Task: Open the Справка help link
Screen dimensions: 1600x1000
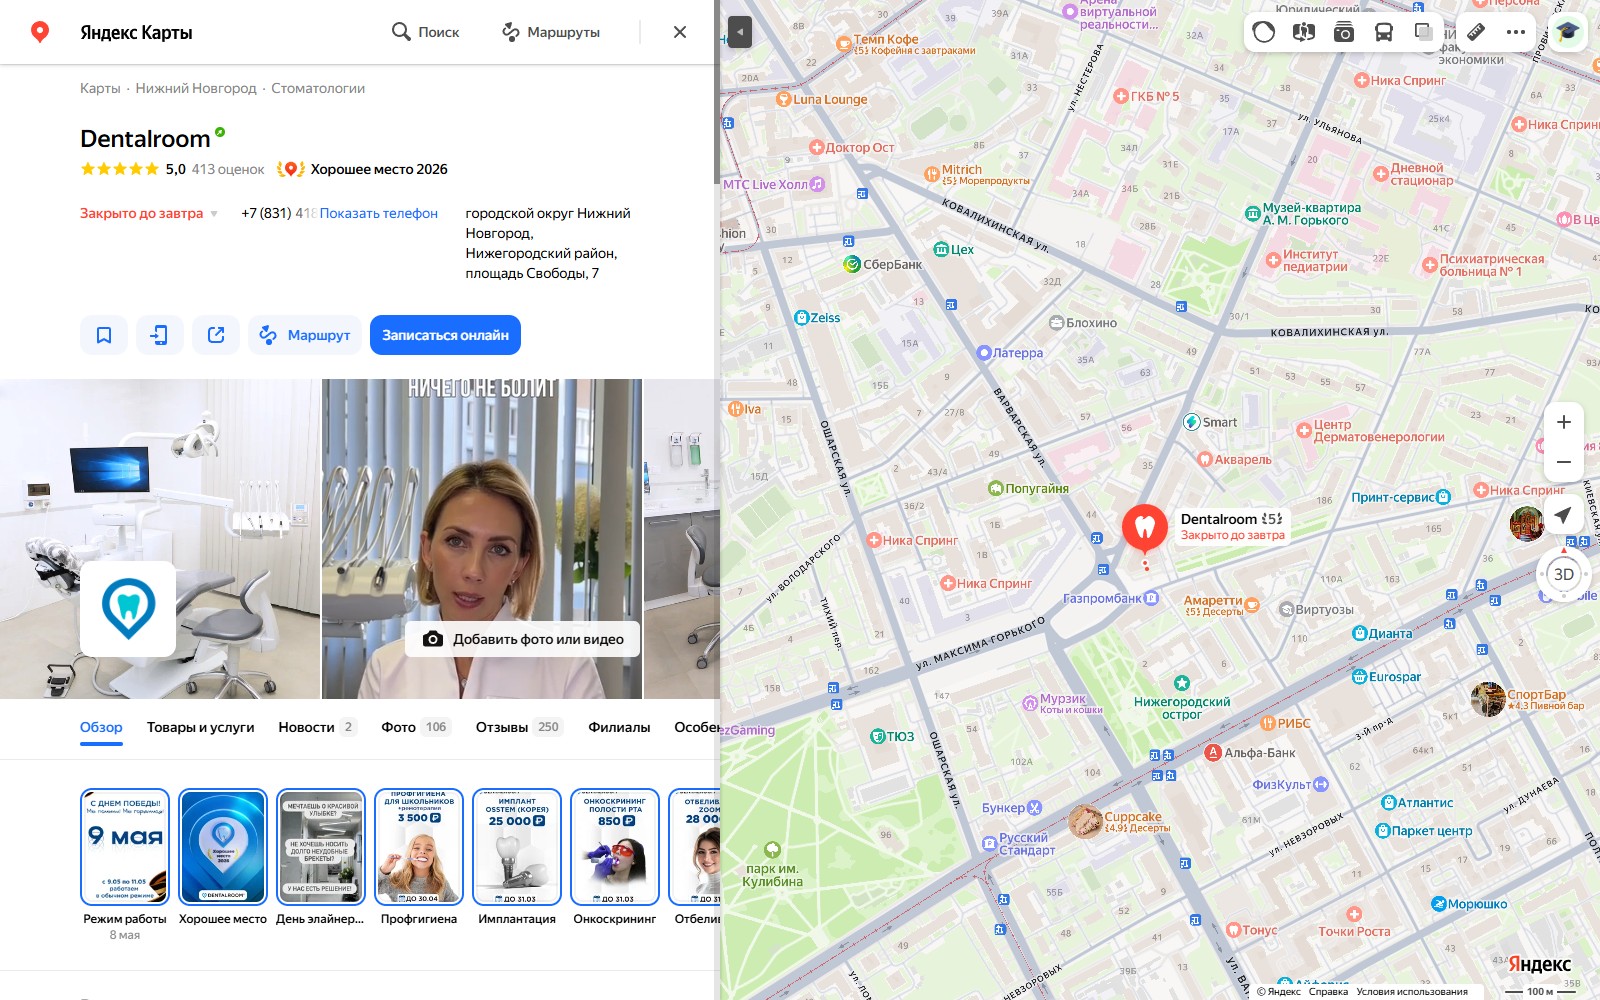Action: (x=1328, y=992)
